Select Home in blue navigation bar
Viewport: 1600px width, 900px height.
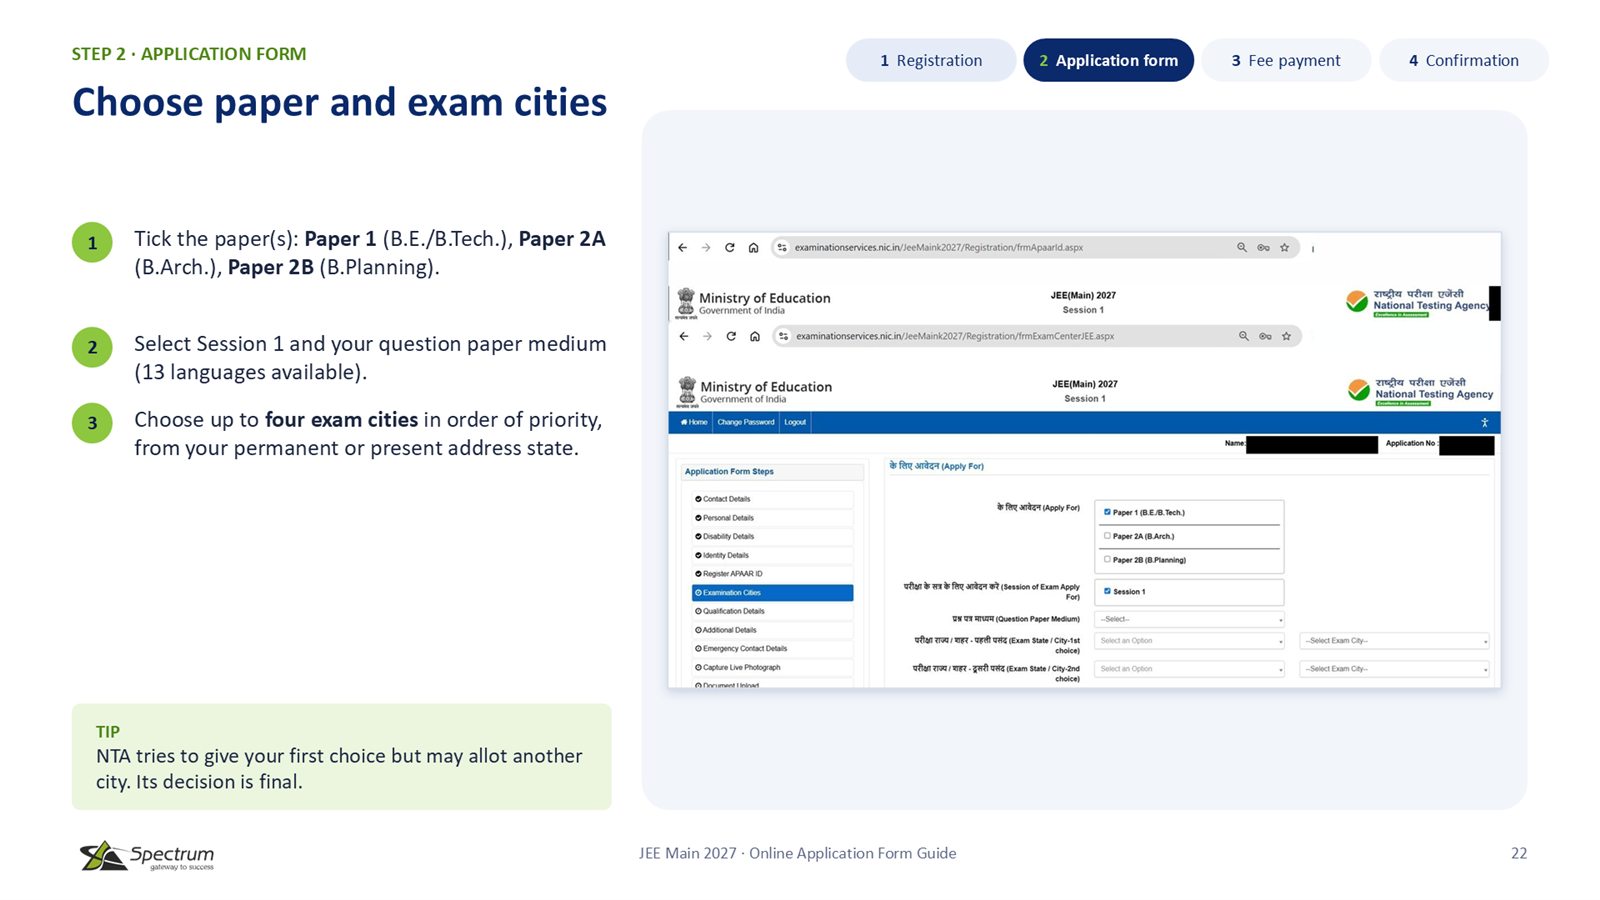694,423
